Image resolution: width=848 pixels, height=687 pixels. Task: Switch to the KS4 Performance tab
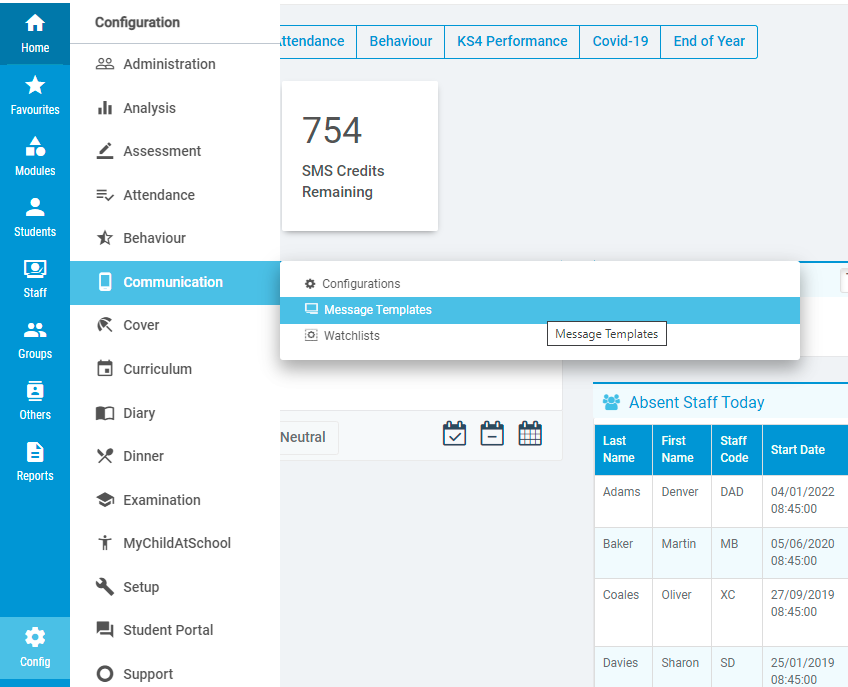click(x=512, y=42)
